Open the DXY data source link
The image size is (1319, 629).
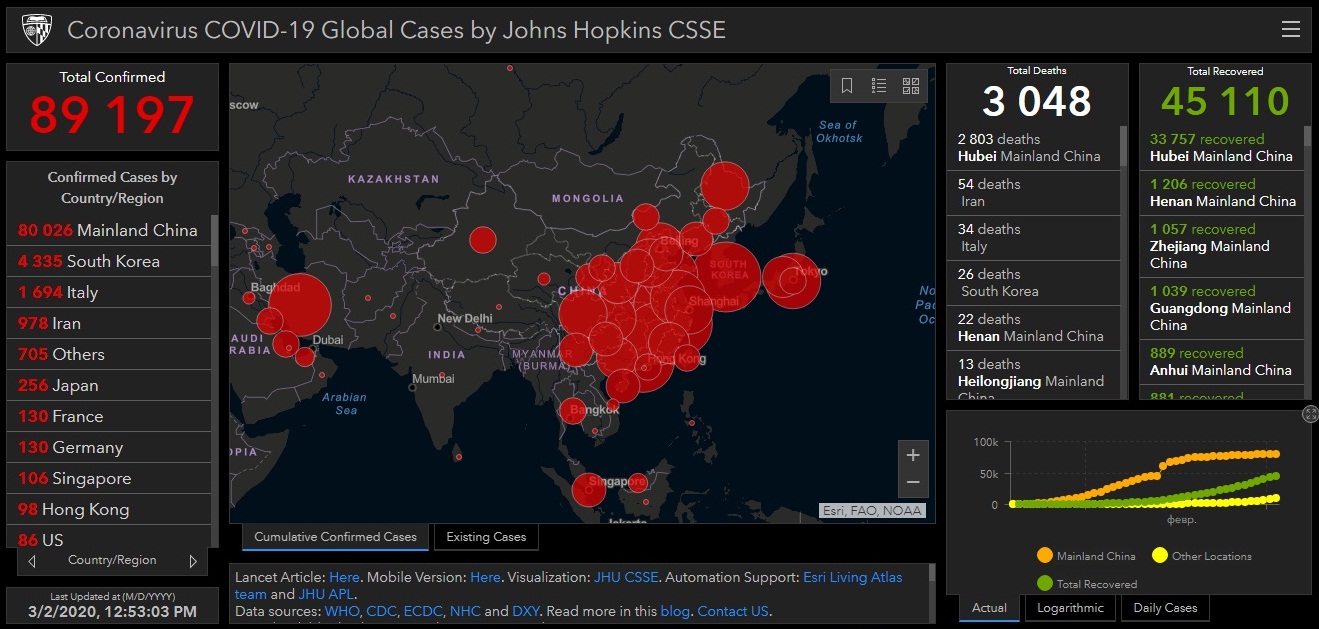(526, 611)
